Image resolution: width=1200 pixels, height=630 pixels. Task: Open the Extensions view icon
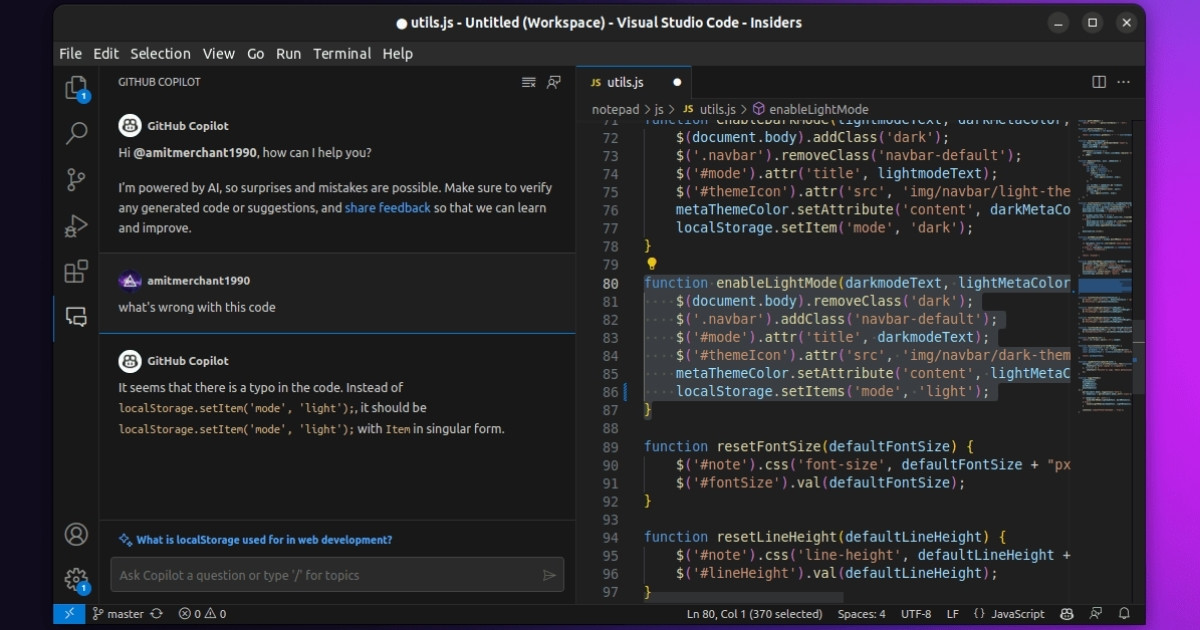click(76, 271)
